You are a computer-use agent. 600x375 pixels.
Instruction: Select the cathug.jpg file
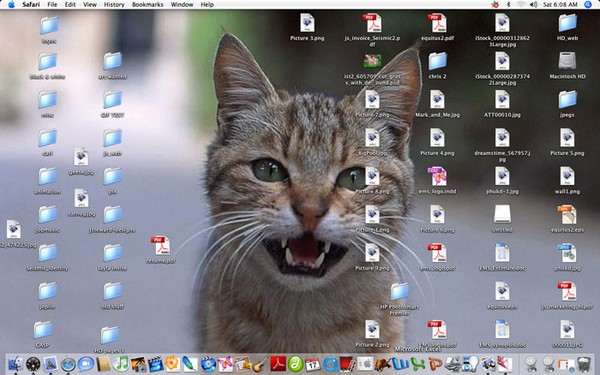81,198
